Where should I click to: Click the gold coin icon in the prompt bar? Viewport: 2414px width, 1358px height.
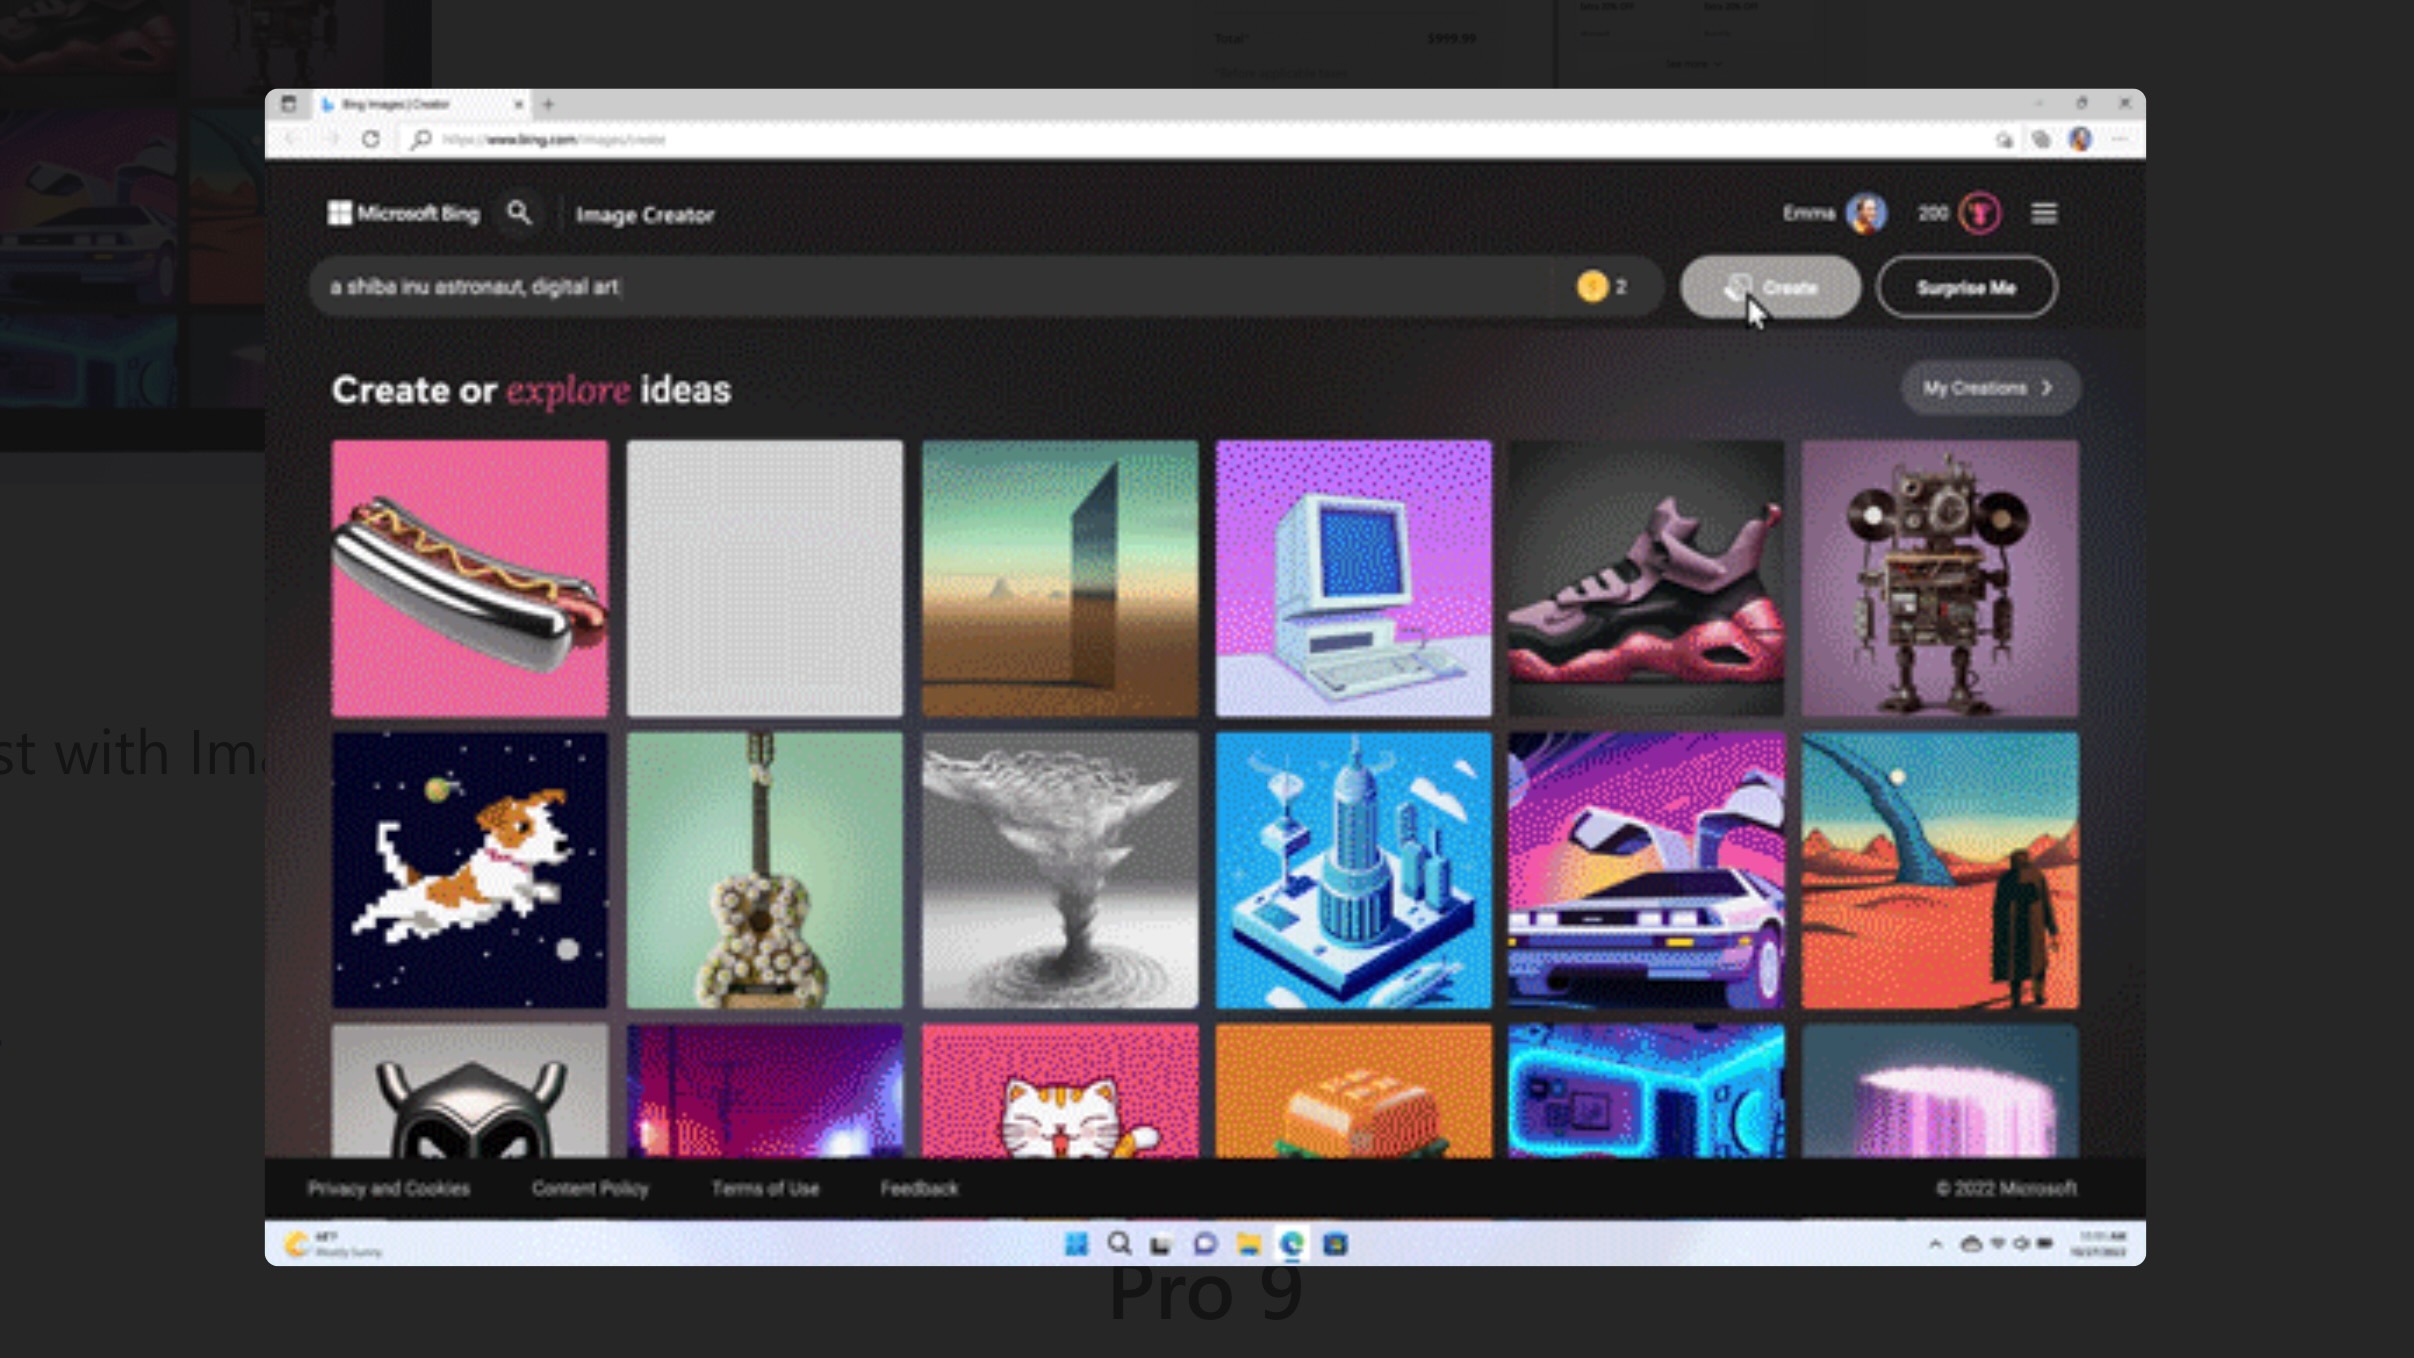[x=1593, y=287]
